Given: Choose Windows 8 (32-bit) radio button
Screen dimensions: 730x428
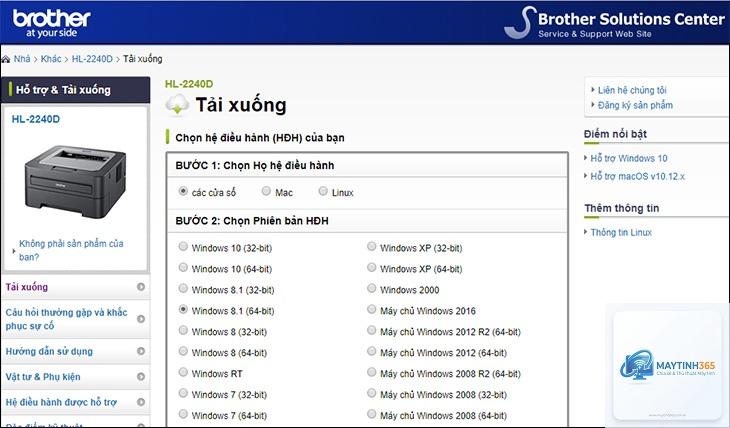Looking at the screenshot, I should 183,330.
